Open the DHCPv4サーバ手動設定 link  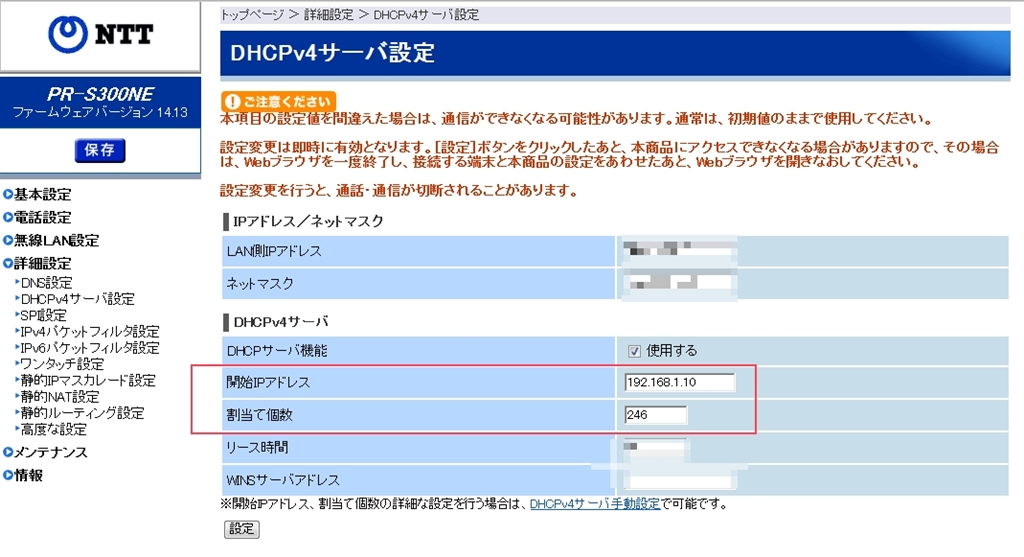point(595,504)
